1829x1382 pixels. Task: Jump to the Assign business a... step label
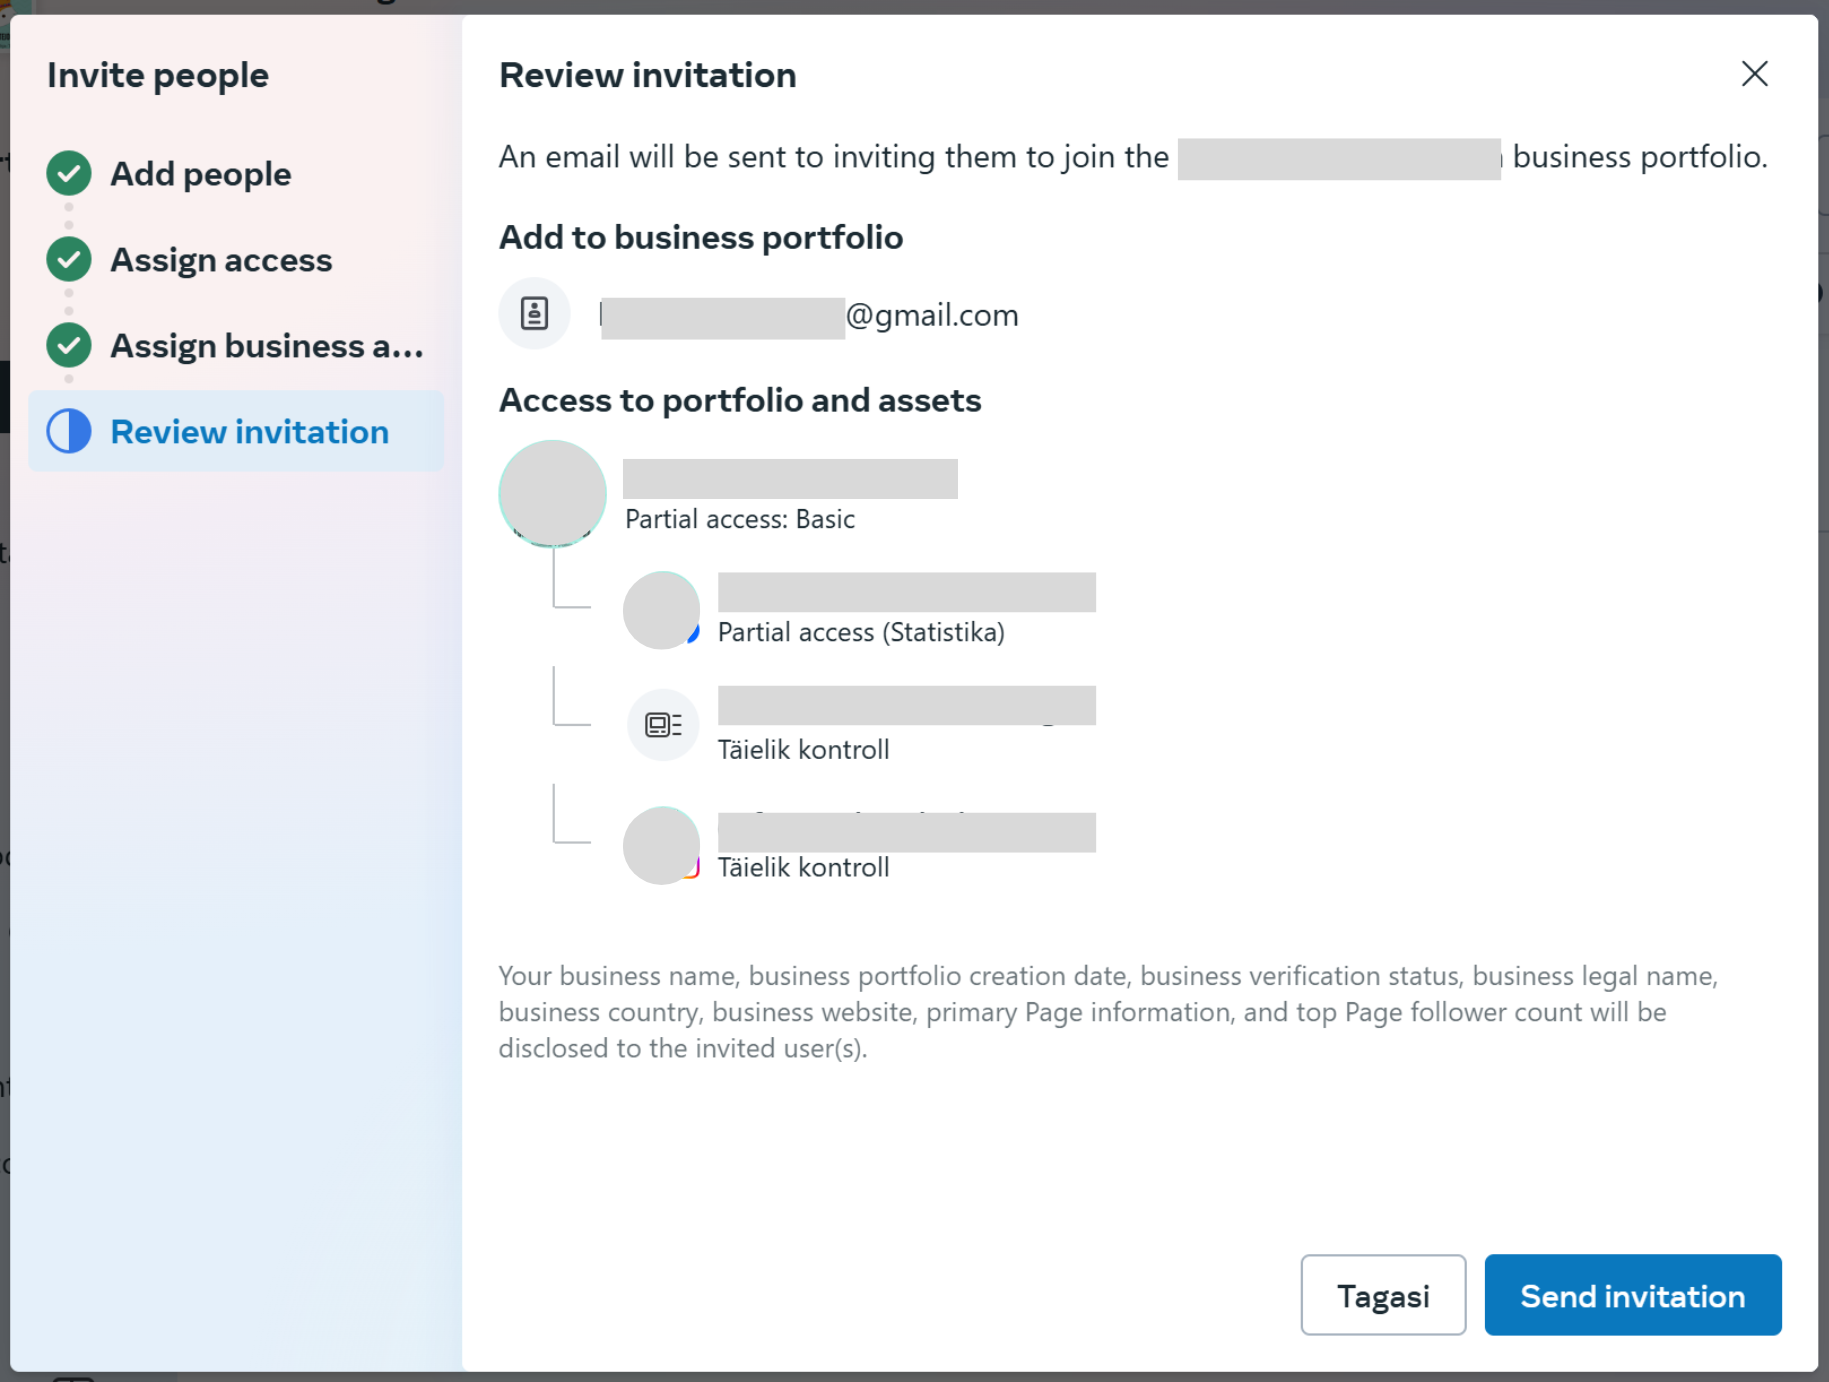coord(267,346)
